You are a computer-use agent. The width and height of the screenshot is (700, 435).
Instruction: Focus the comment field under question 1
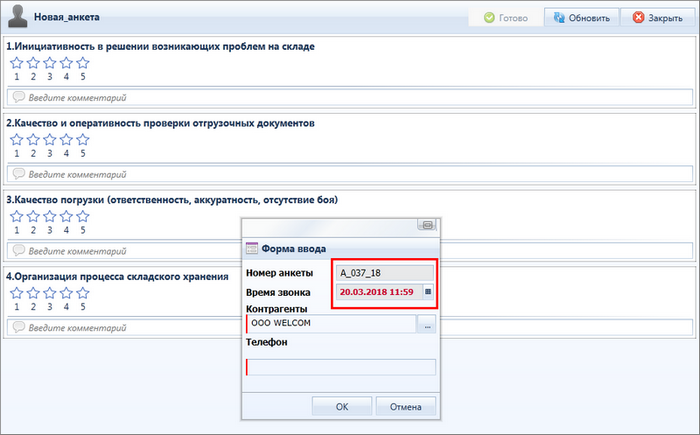coord(350,97)
